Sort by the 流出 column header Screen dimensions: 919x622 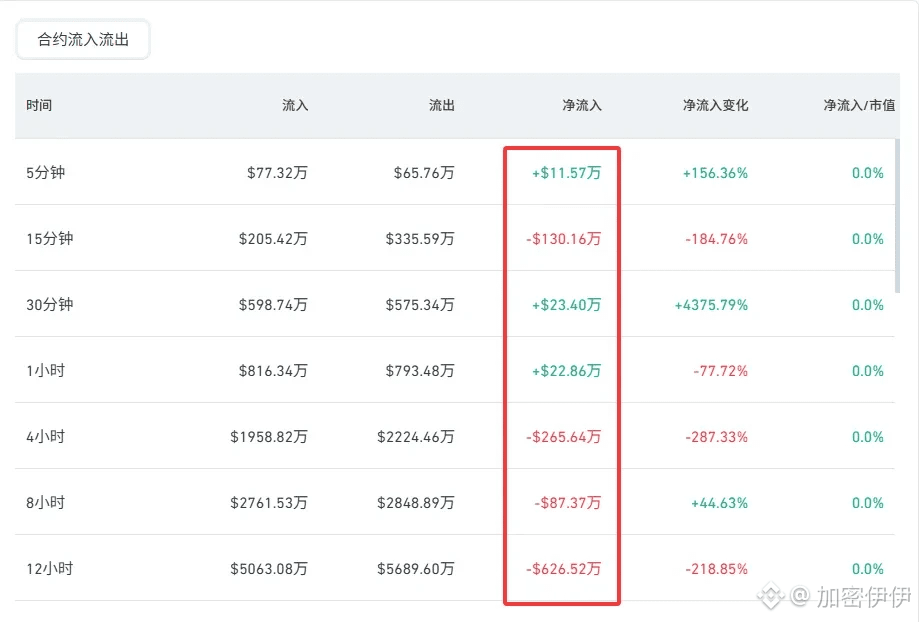pyautogui.click(x=441, y=106)
